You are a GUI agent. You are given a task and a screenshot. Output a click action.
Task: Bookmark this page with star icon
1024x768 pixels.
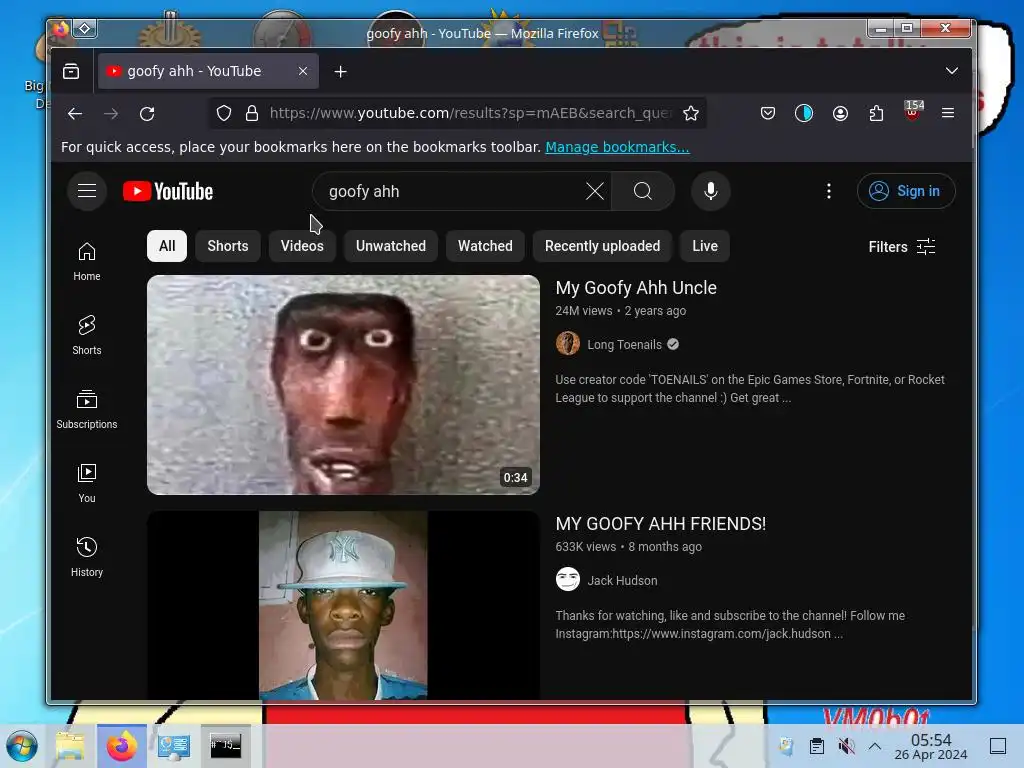pyautogui.click(x=691, y=114)
